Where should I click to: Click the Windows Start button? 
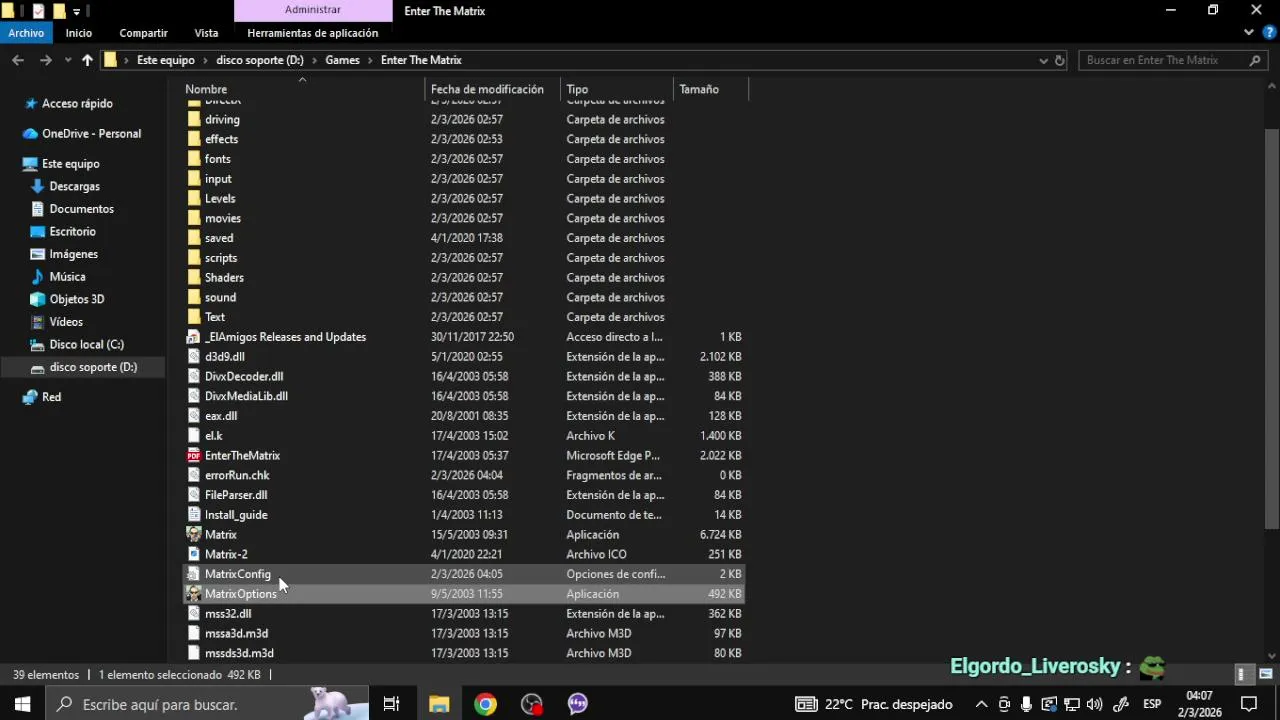click(22, 704)
